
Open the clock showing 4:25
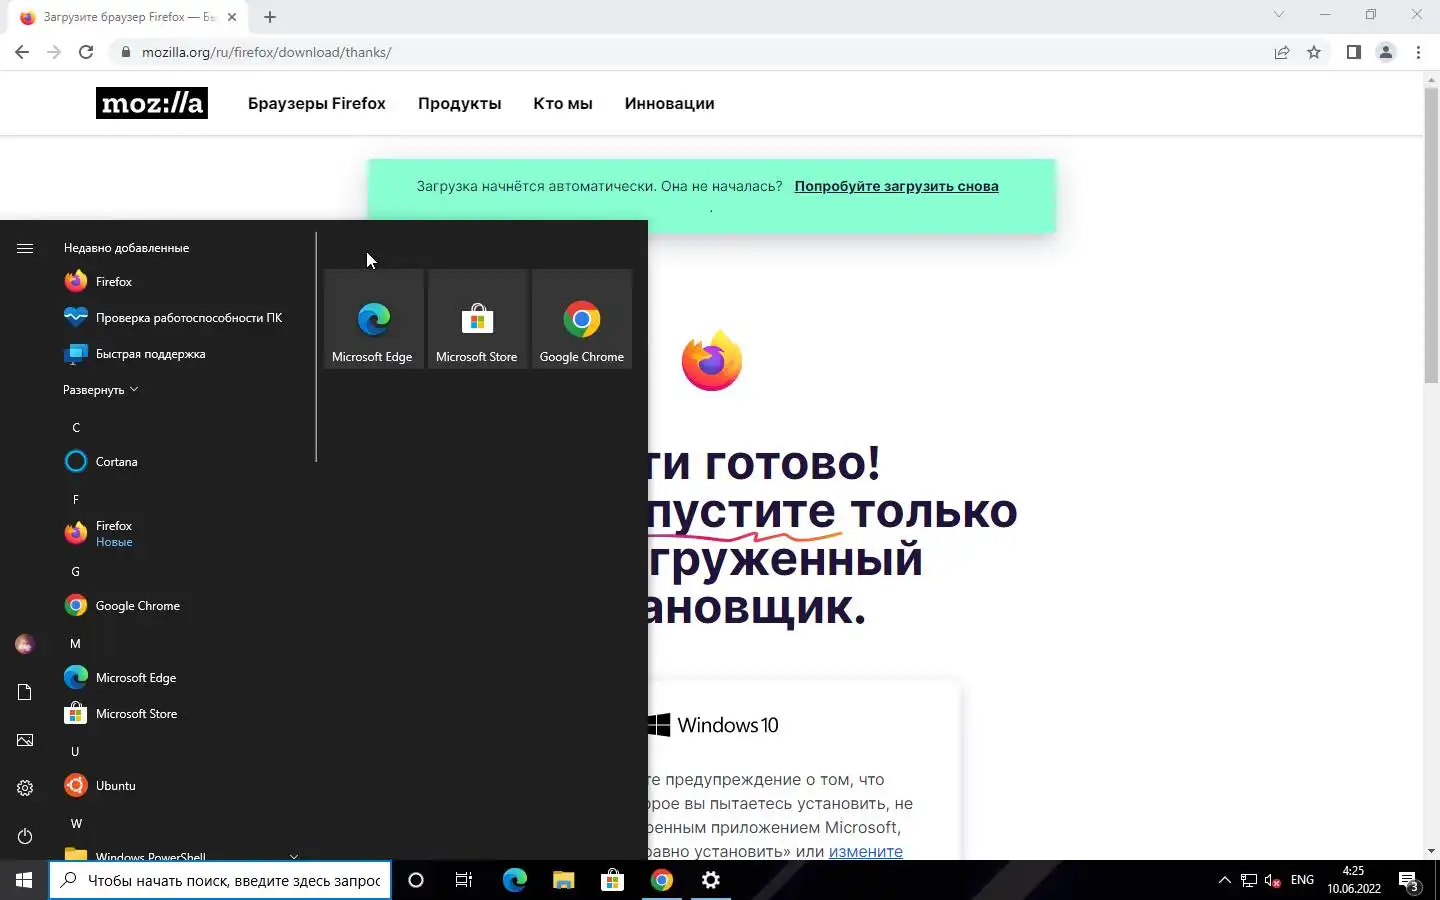click(1354, 880)
